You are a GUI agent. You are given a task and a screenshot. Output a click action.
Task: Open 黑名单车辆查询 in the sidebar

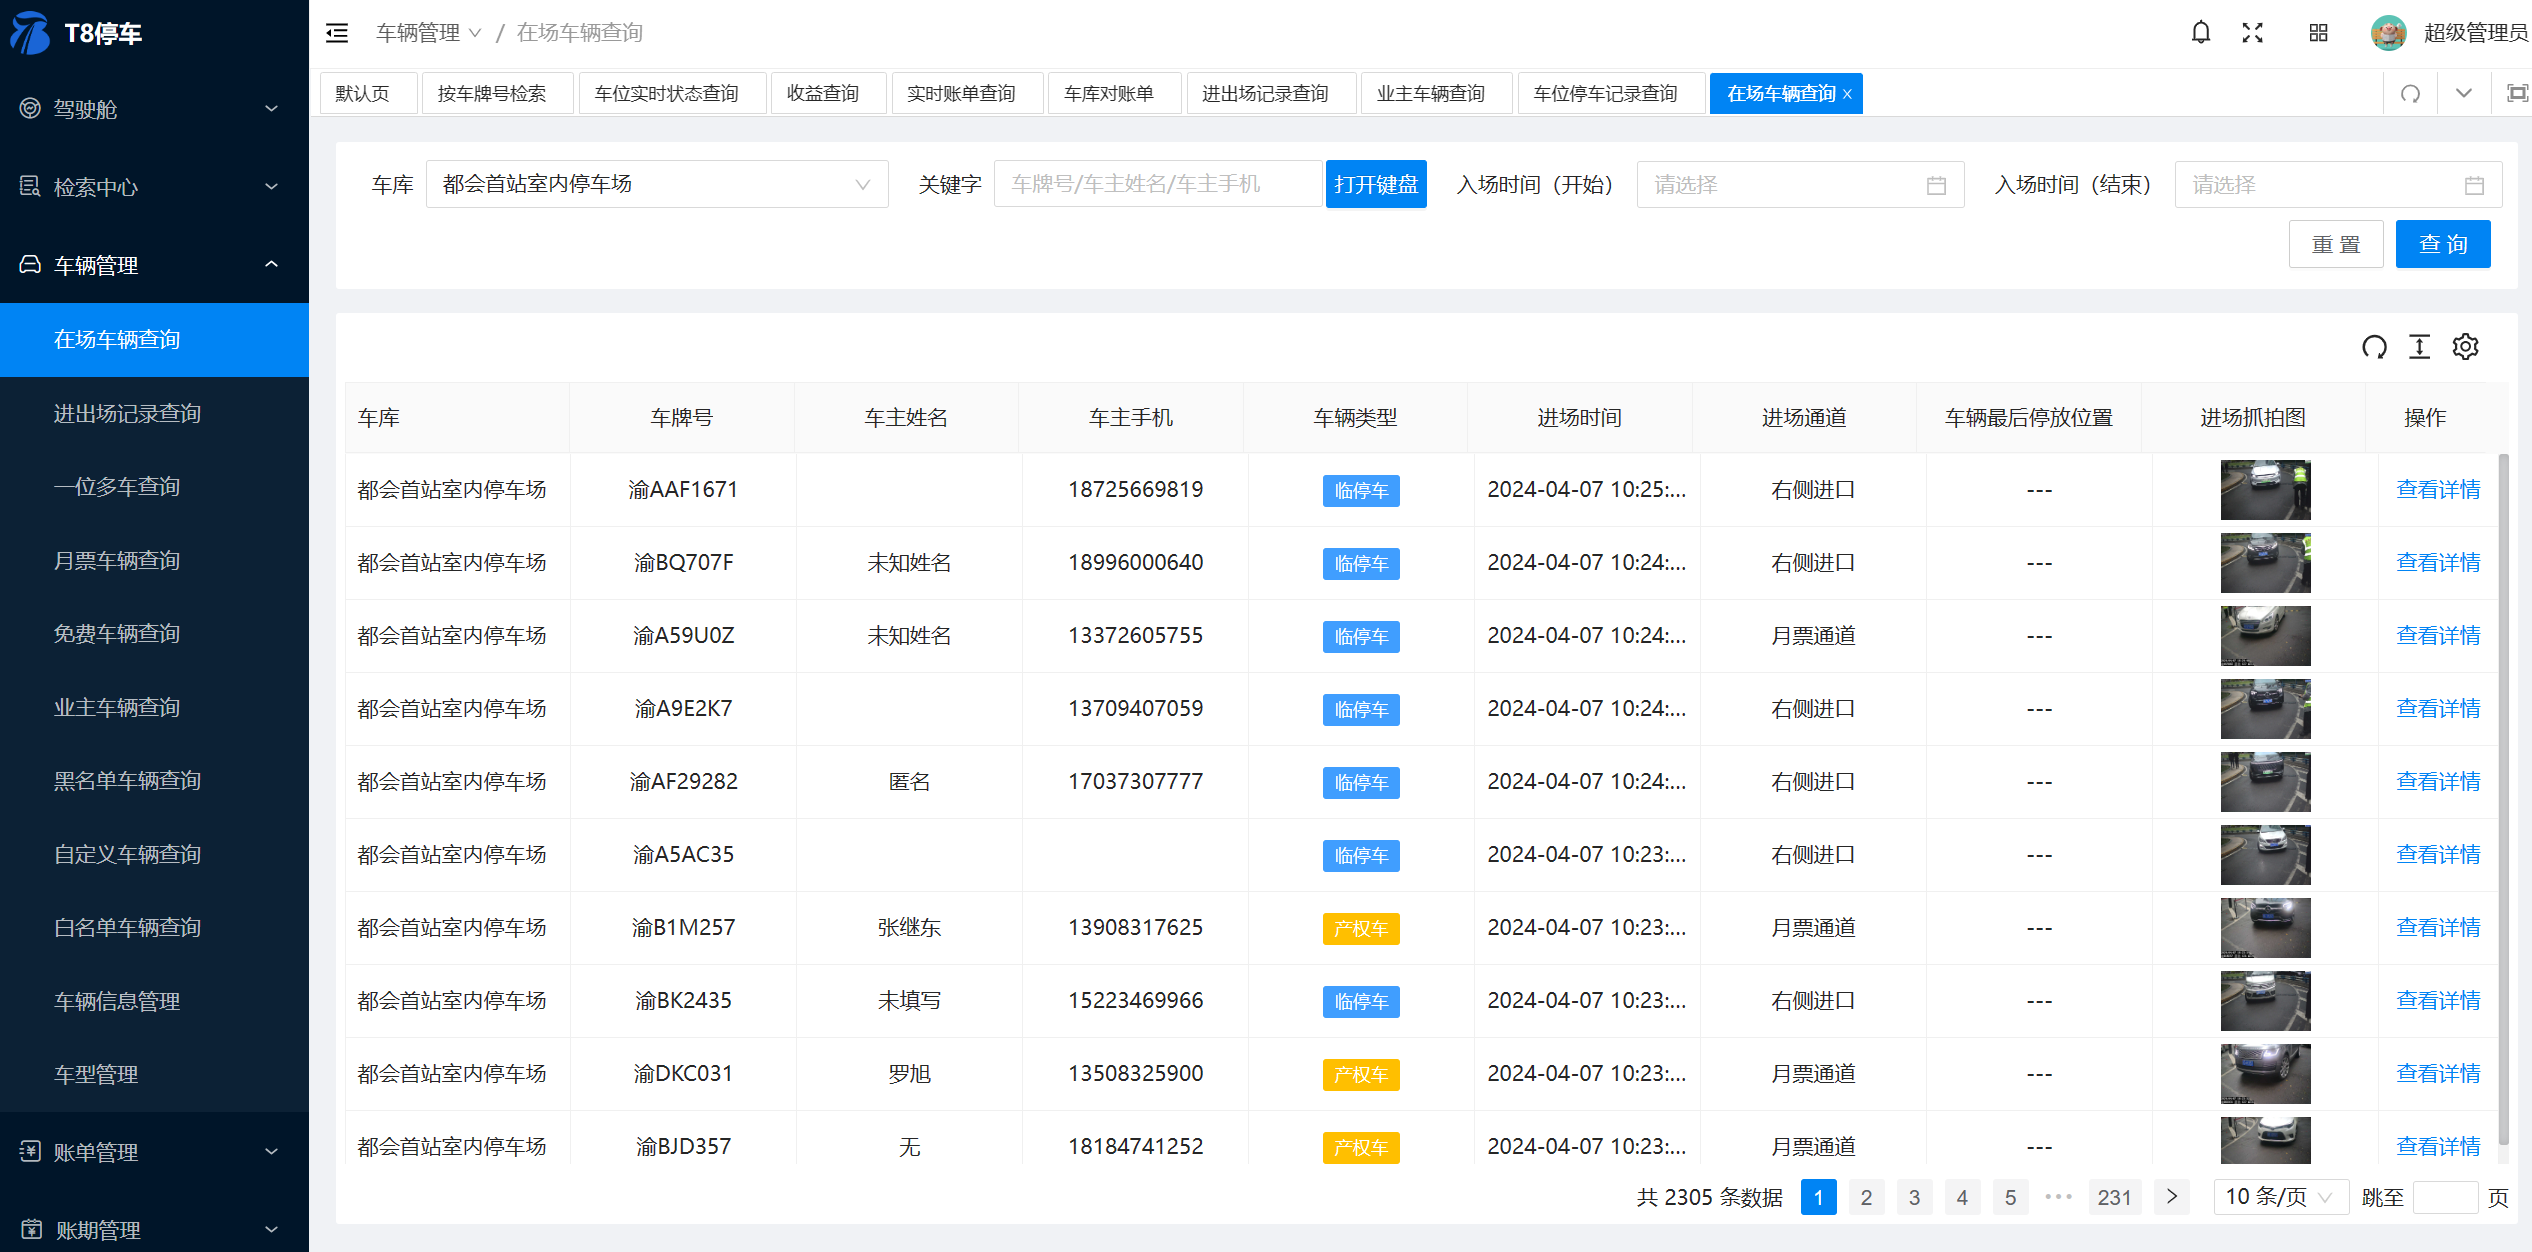coord(154,781)
